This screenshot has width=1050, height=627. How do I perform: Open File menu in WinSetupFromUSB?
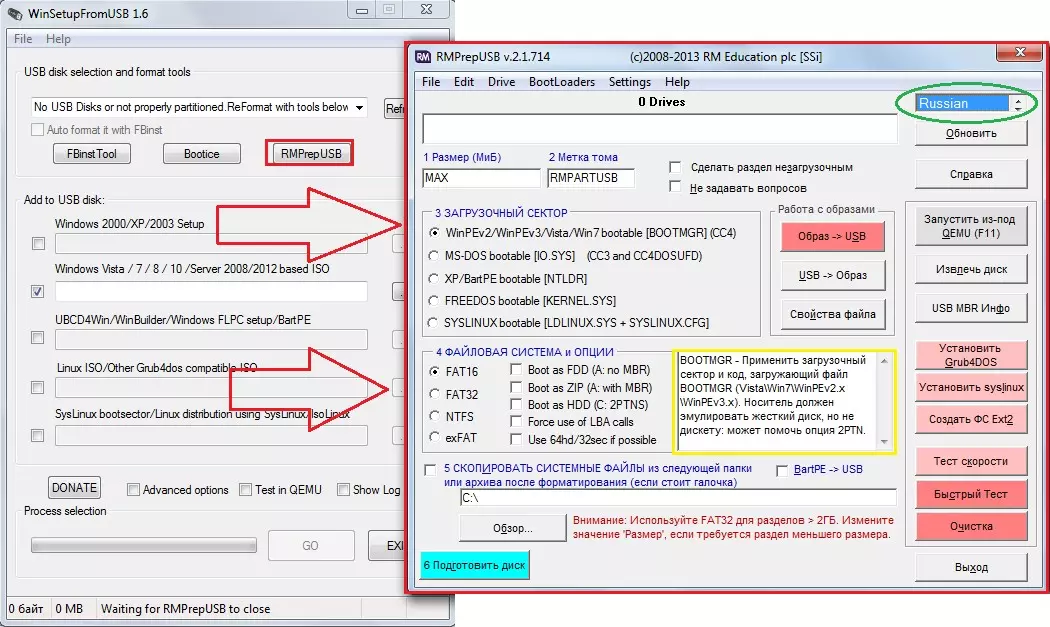point(23,39)
